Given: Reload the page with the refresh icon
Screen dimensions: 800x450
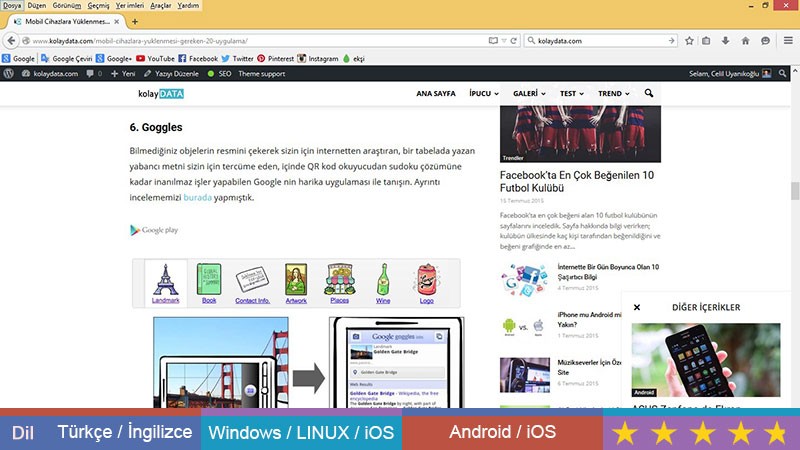Looking at the screenshot, I should [x=514, y=41].
